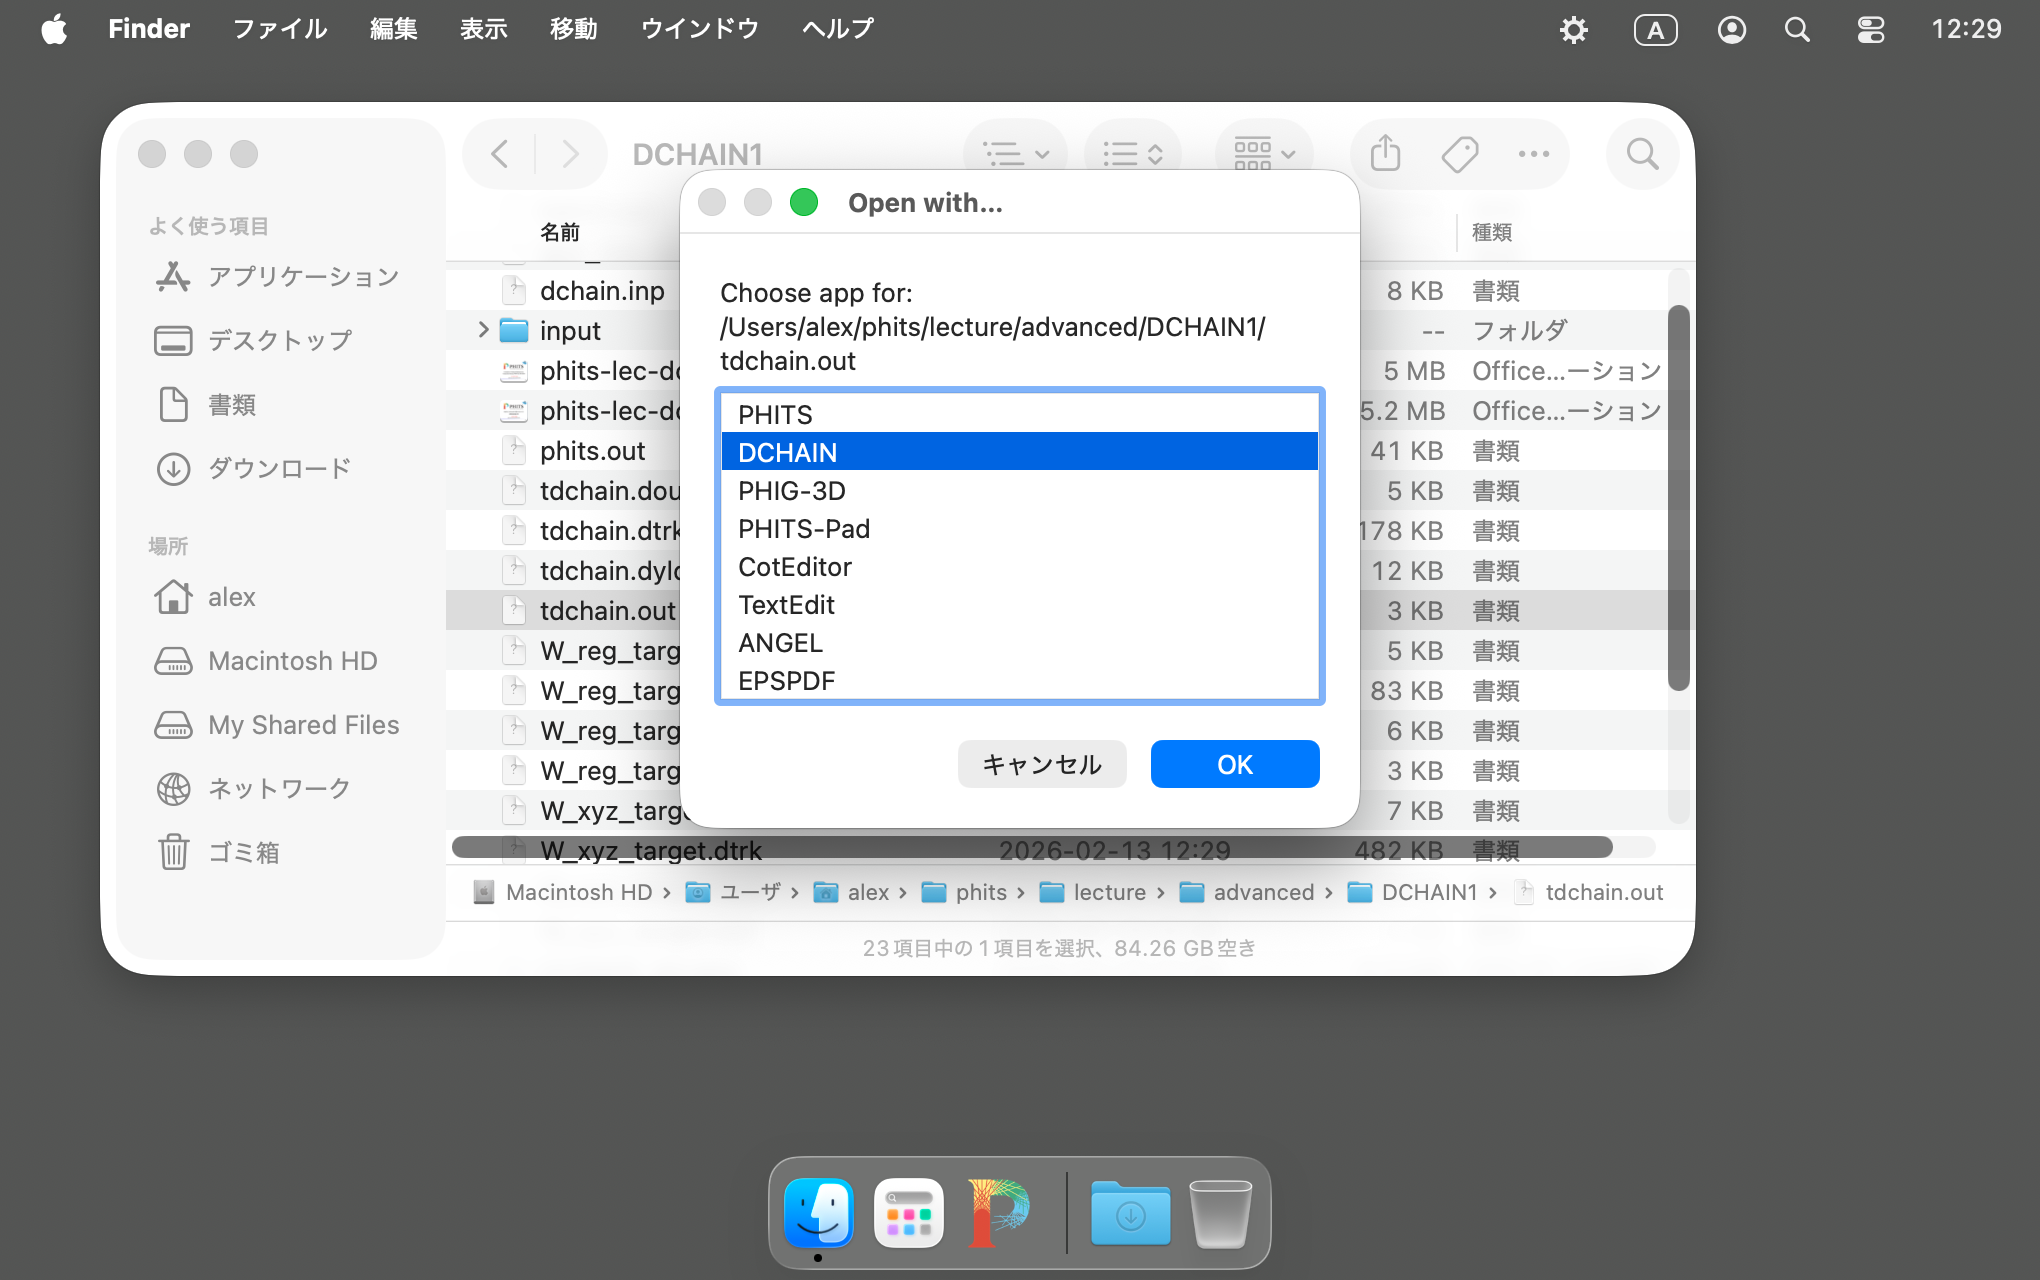Click the horizontal scrollbar in file list
Viewport: 2040px width, 1280px height.
tap(1031, 847)
